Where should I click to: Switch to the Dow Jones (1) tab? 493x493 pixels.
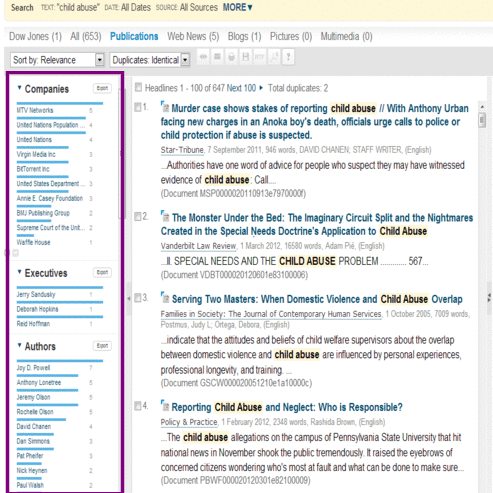pos(35,36)
